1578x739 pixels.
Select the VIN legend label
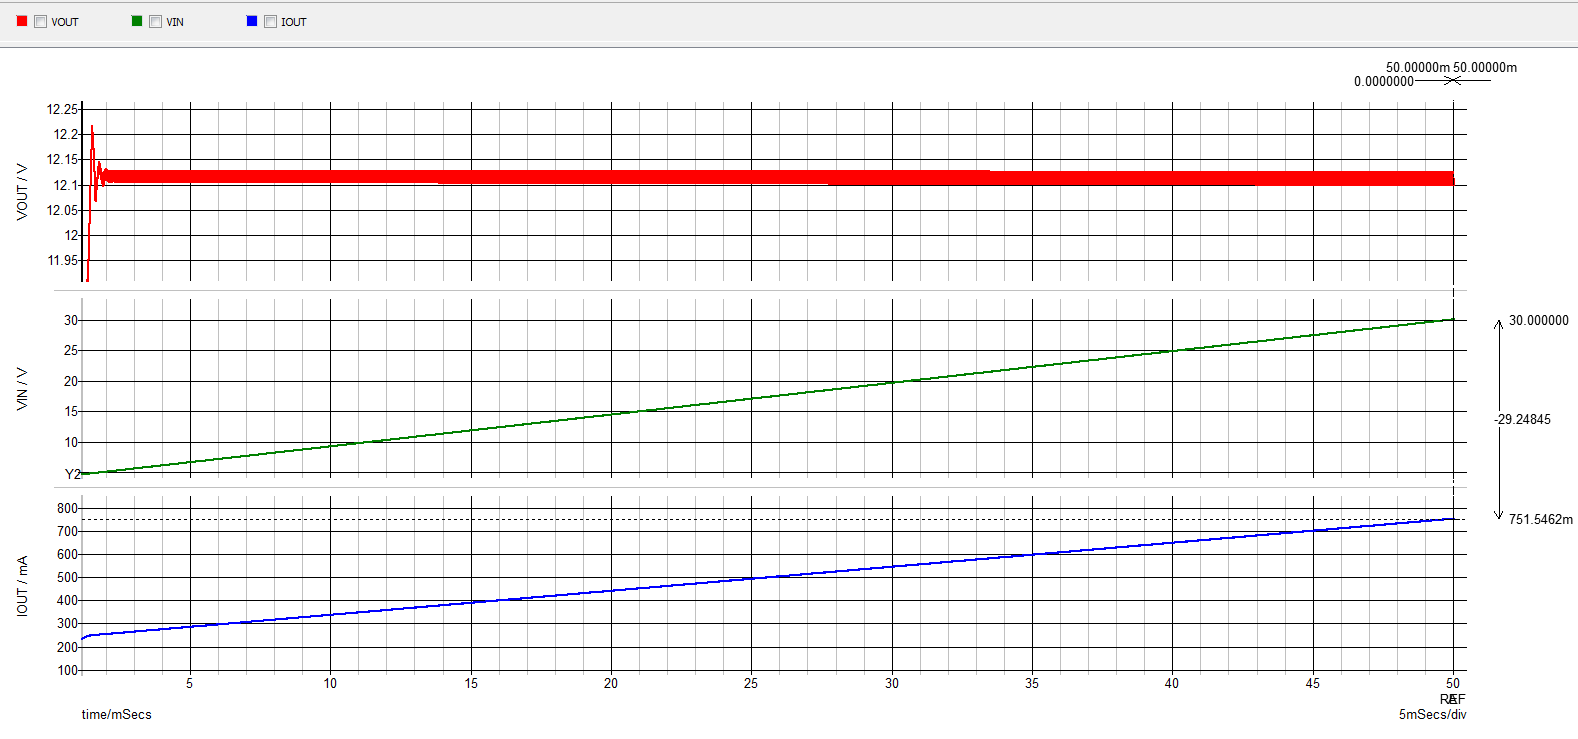[x=175, y=22]
